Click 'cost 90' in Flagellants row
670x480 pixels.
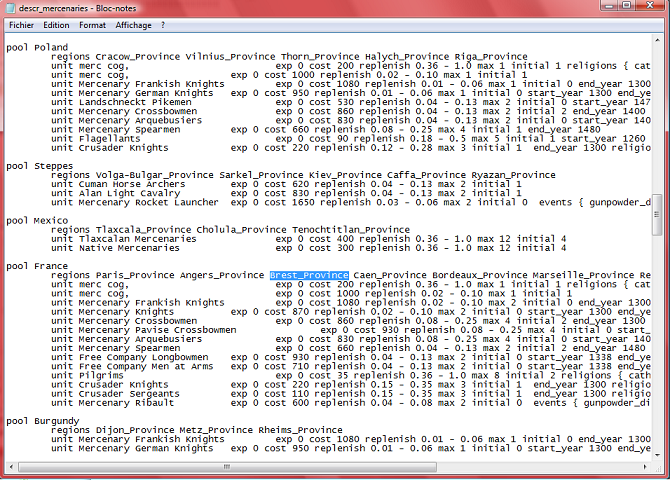(329, 138)
